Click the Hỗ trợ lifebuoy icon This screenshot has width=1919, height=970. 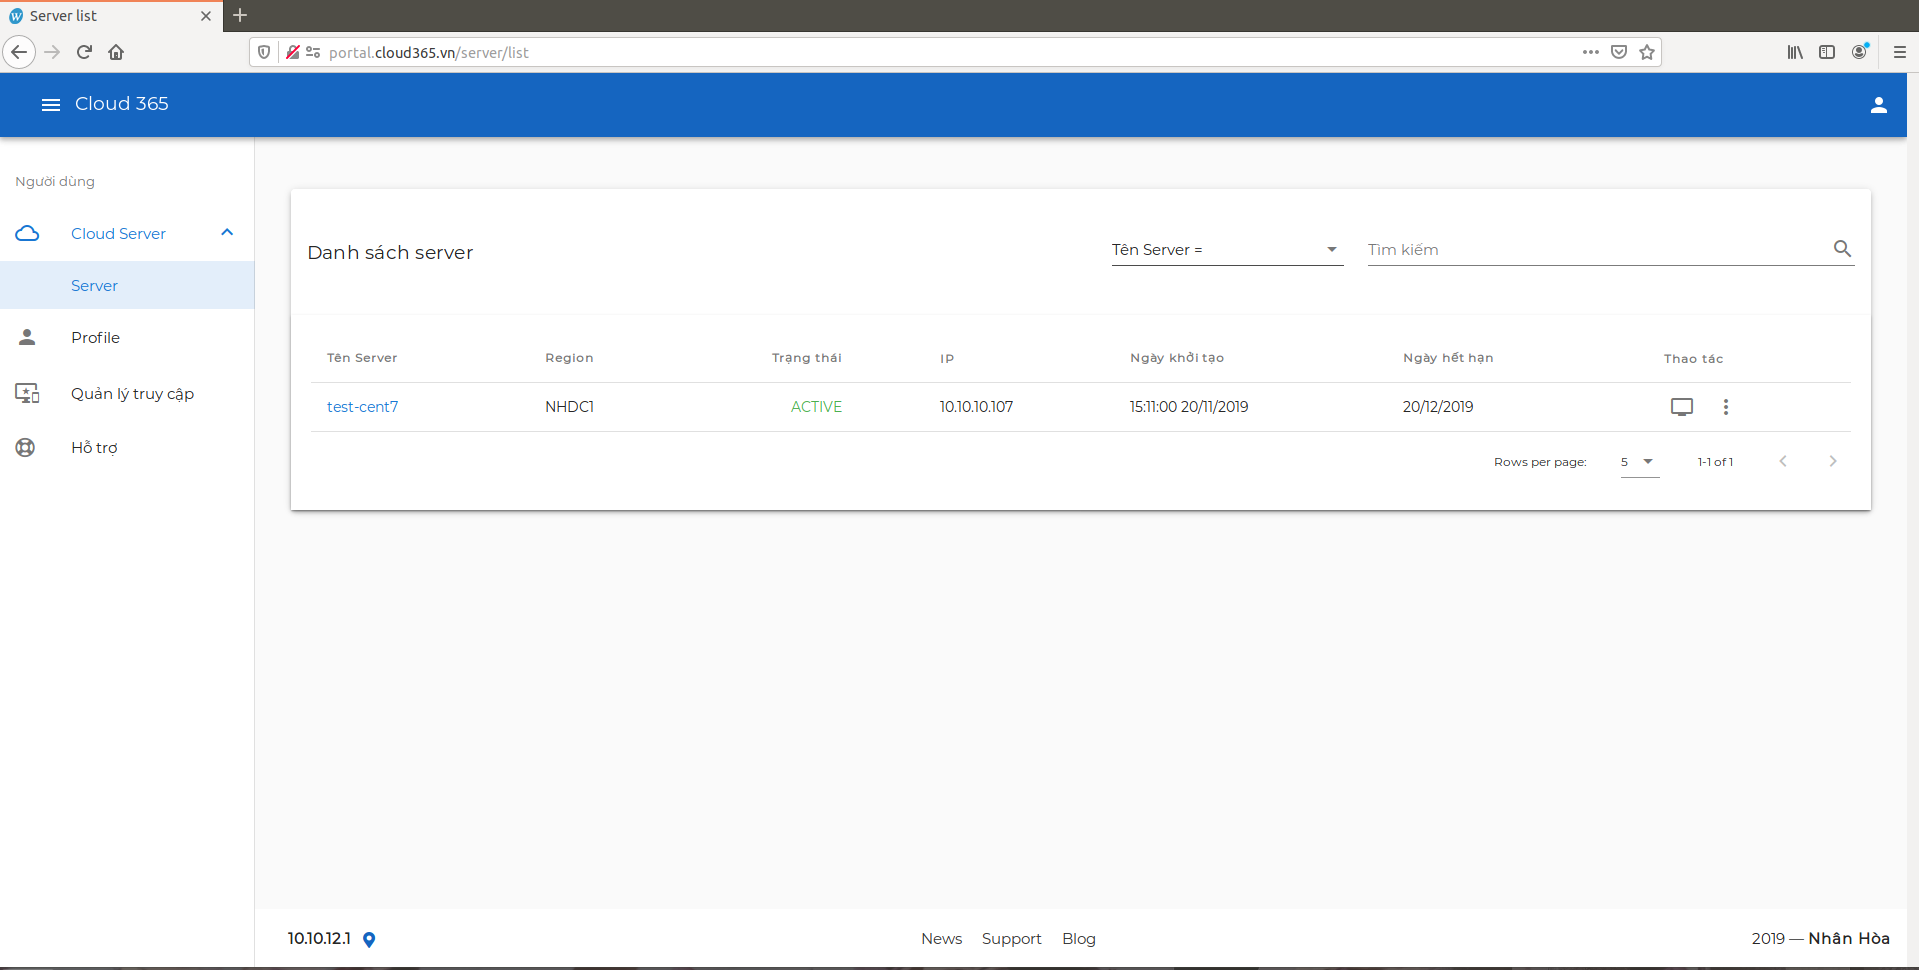pyautogui.click(x=25, y=448)
